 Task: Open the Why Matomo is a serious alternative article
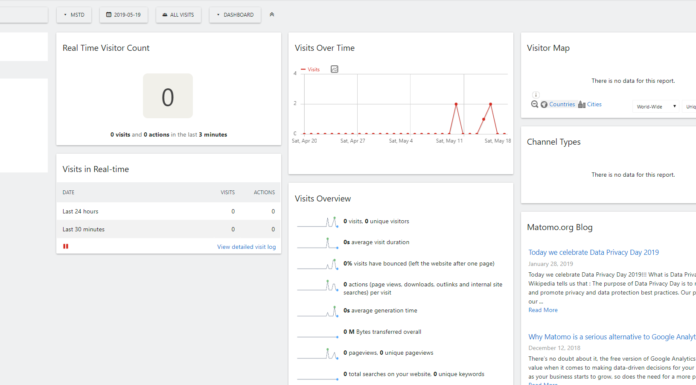click(612, 337)
